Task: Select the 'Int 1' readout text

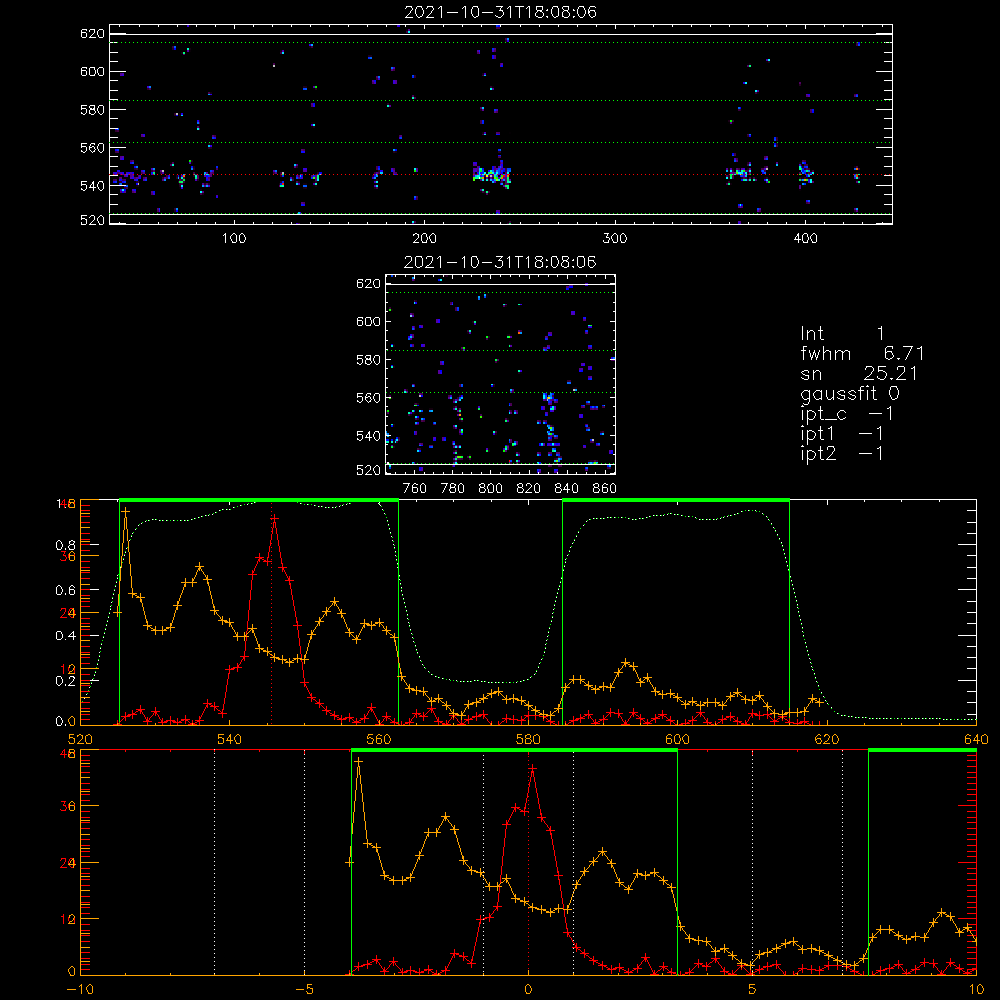Action: coord(842,334)
